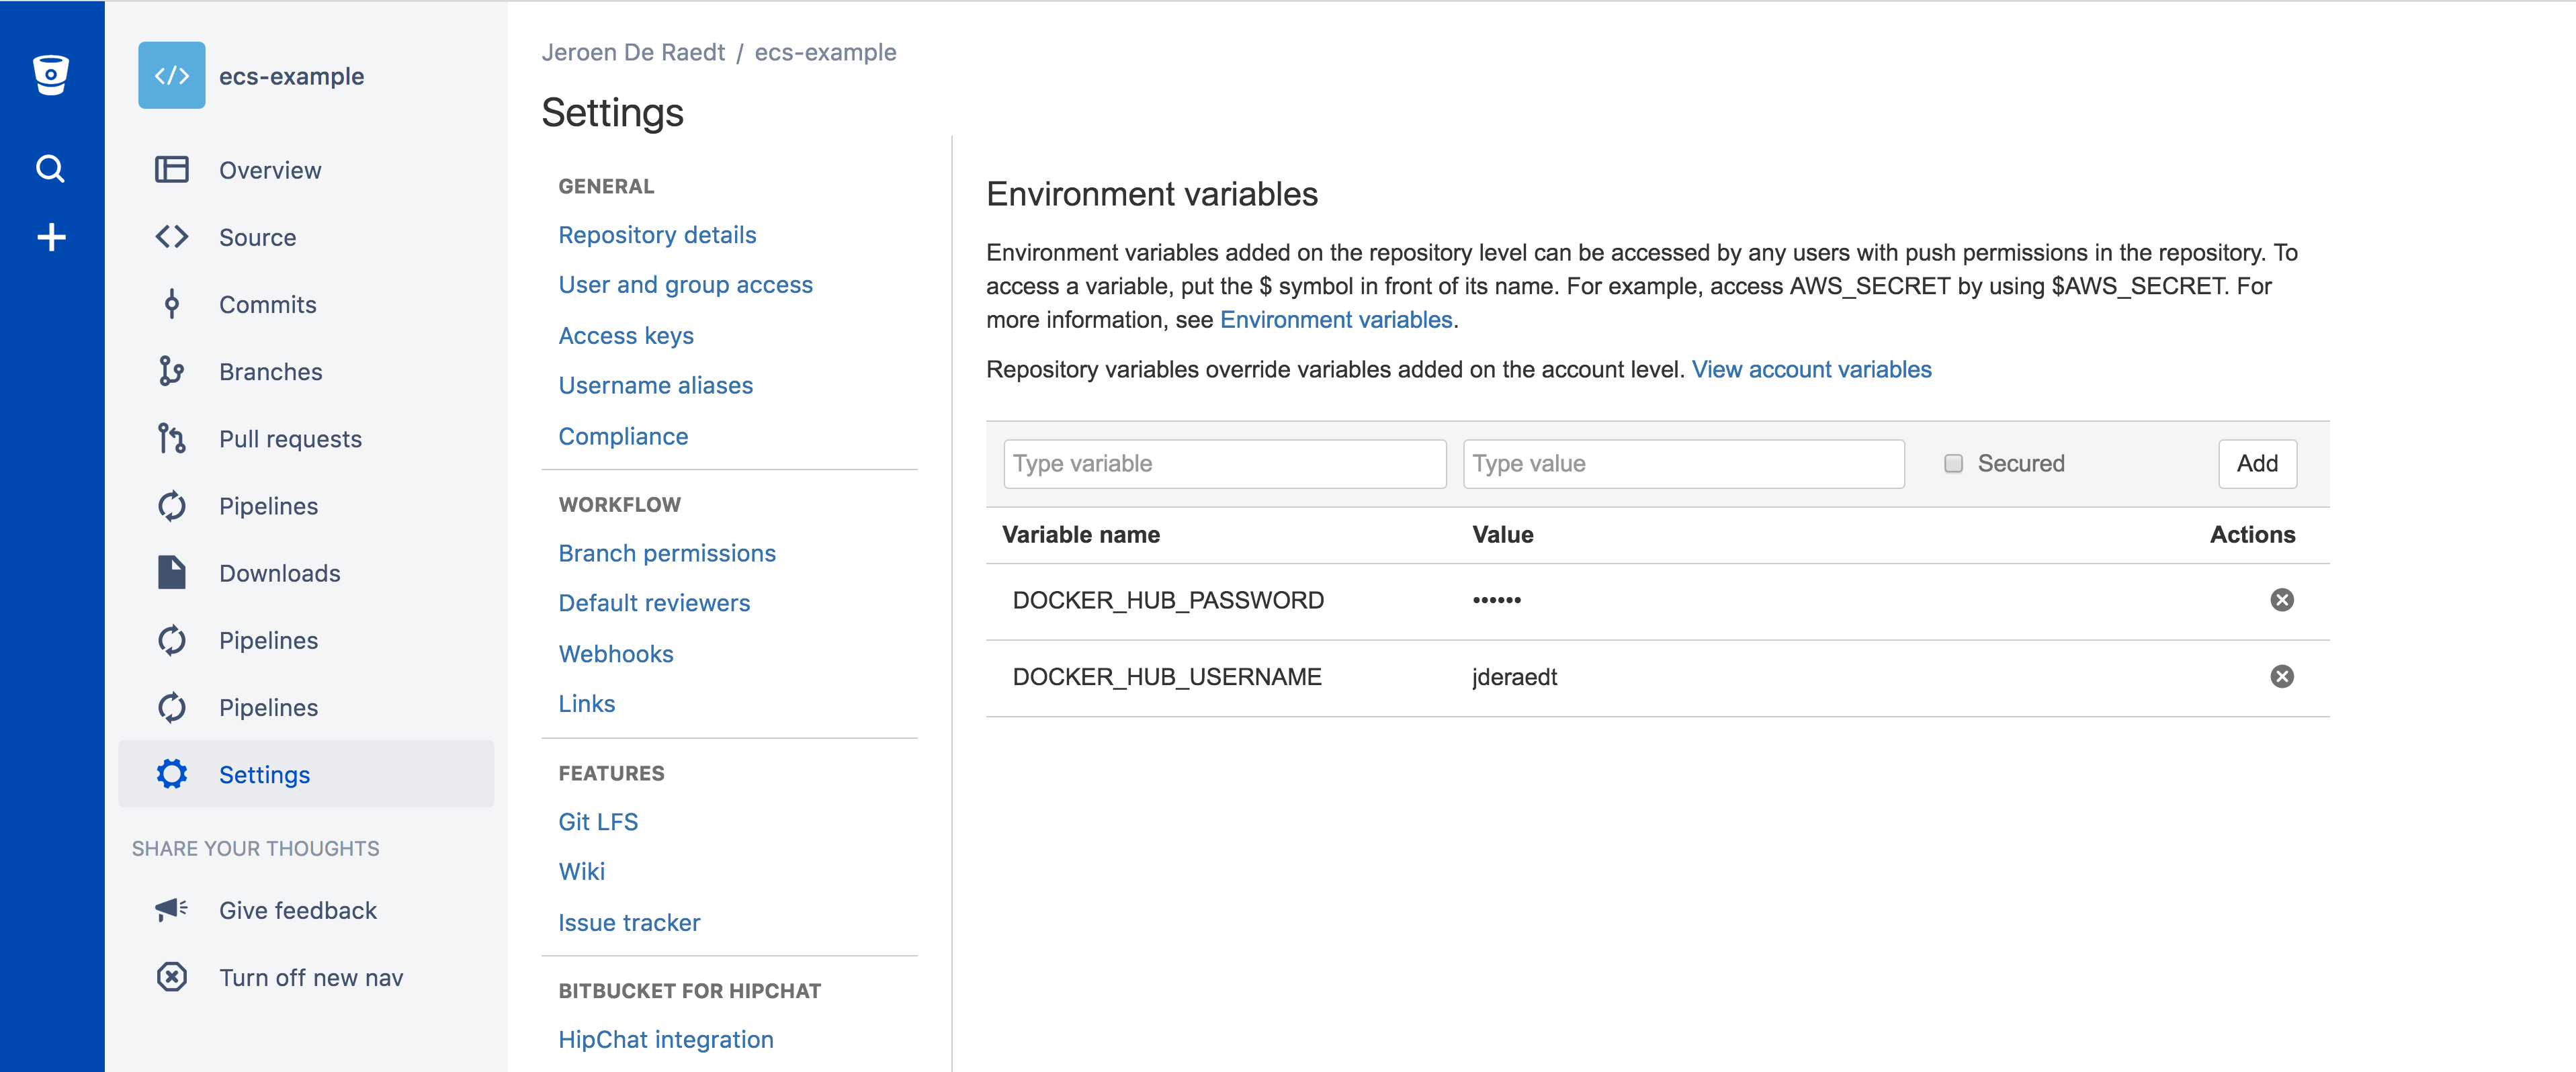Open Branches via its sidebar icon

click(172, 371)
